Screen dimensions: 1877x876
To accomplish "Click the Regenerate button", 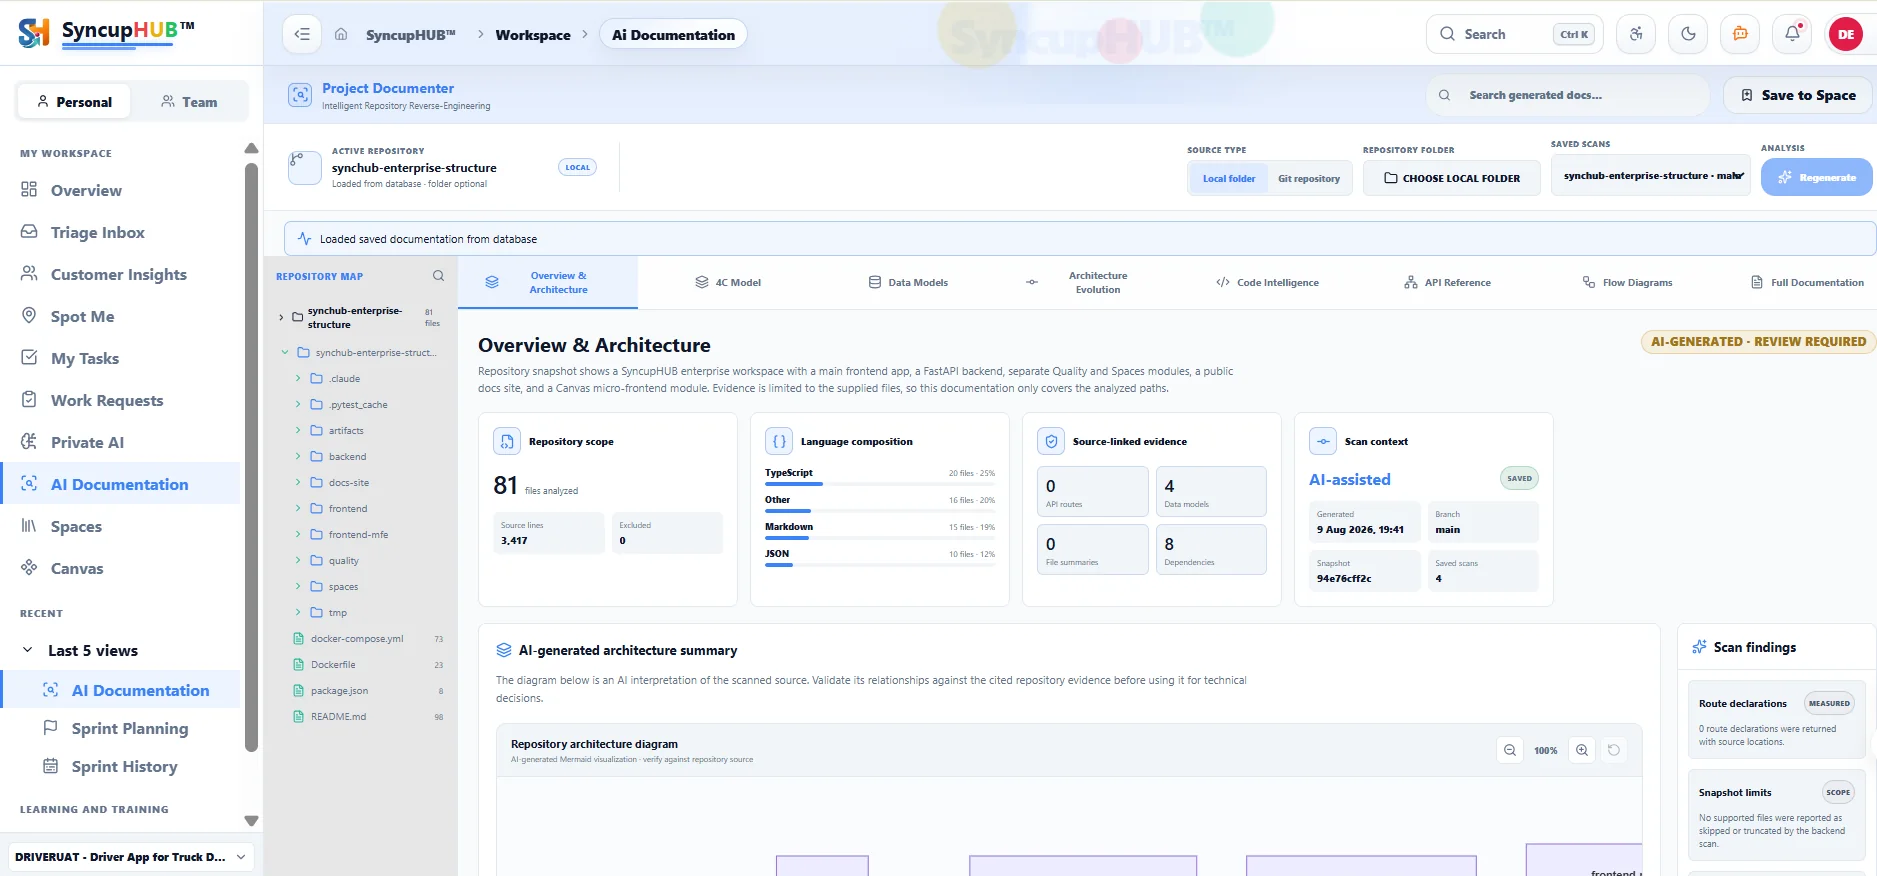I will coord(1816,177).
